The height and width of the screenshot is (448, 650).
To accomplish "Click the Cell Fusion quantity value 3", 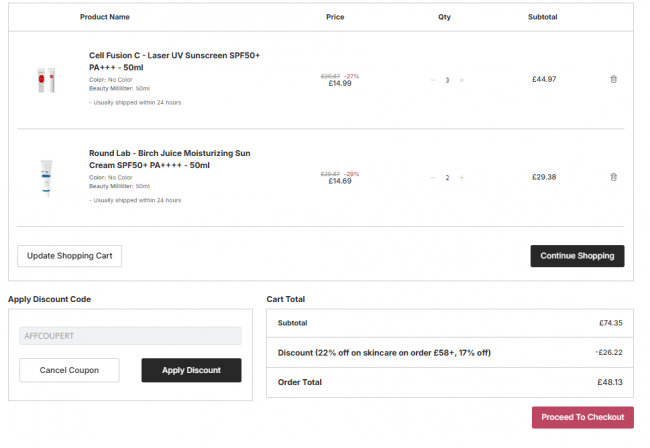I will (x=447, y=80).
